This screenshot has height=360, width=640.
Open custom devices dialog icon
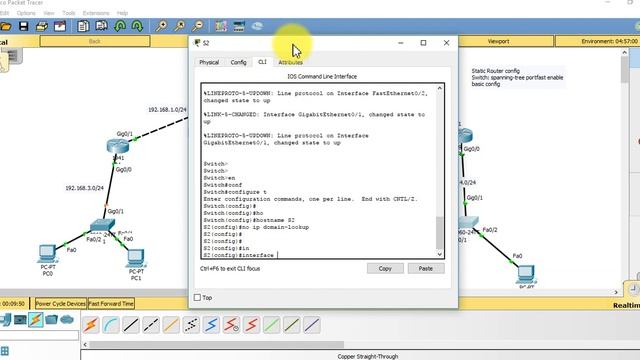pyautogui.click(x=239, y=27)
